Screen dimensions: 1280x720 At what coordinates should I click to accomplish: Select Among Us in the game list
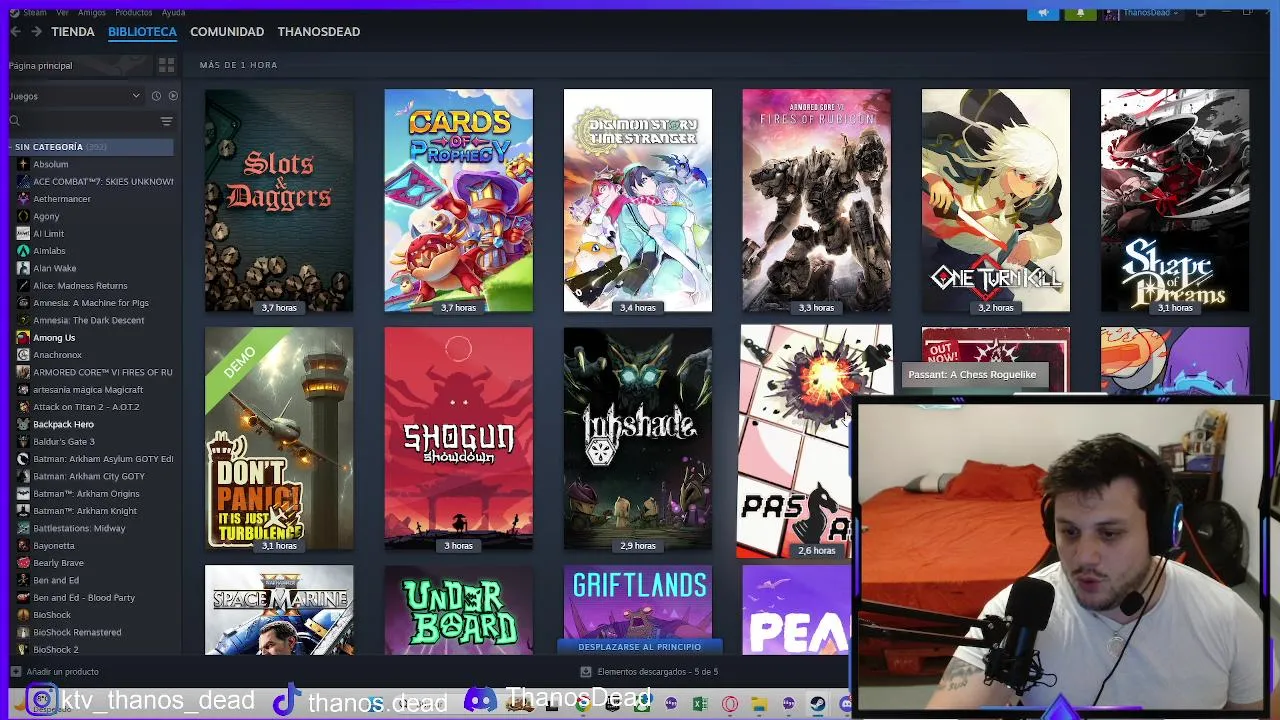tap(54, 338)
